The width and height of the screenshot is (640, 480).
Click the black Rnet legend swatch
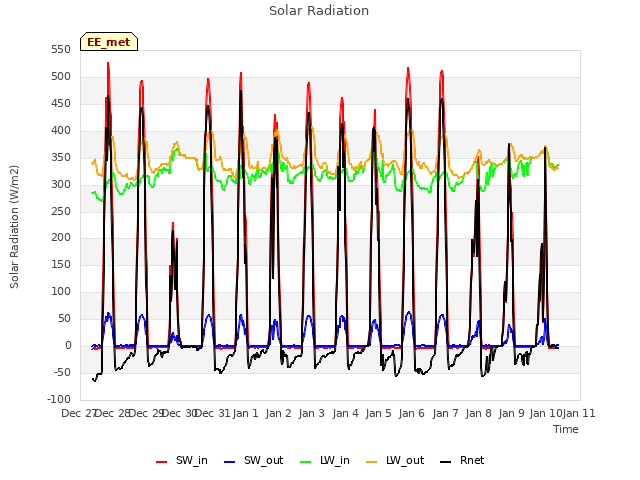(x=446, y=462)
